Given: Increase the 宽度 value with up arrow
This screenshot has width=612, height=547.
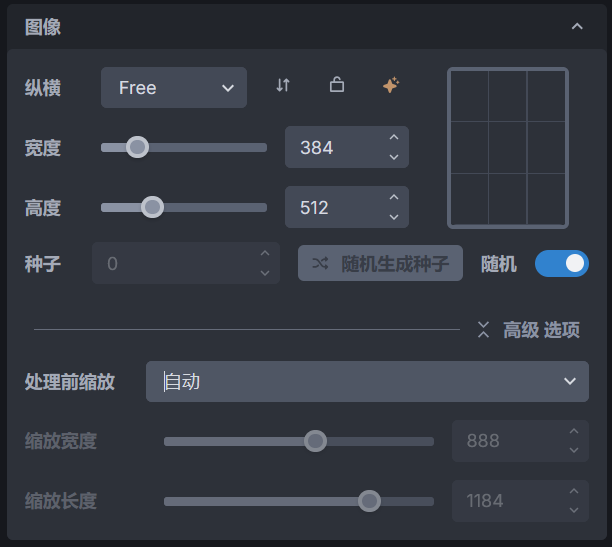Looking at the screenshot, I should (x=394, y=138).
